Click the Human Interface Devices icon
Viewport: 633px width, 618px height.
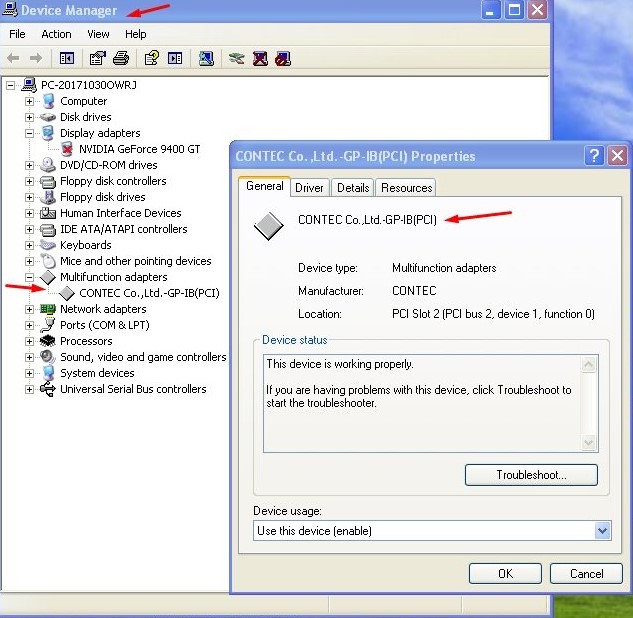coord(48,213)
